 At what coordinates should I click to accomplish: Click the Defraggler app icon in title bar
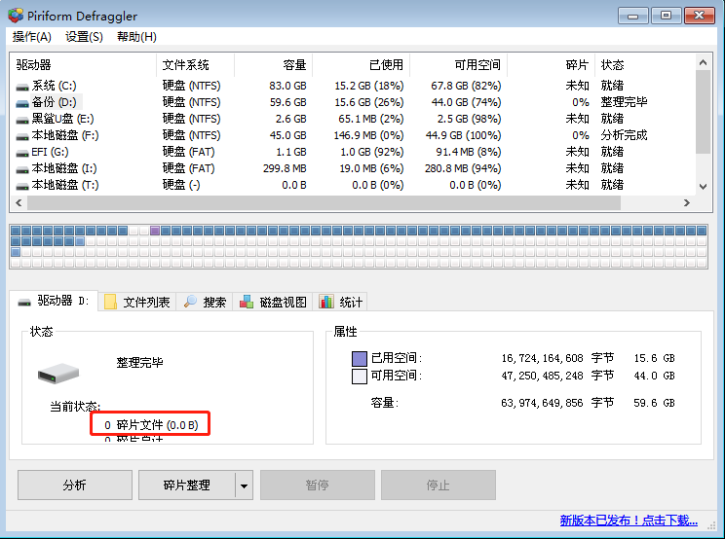point(14,15)
